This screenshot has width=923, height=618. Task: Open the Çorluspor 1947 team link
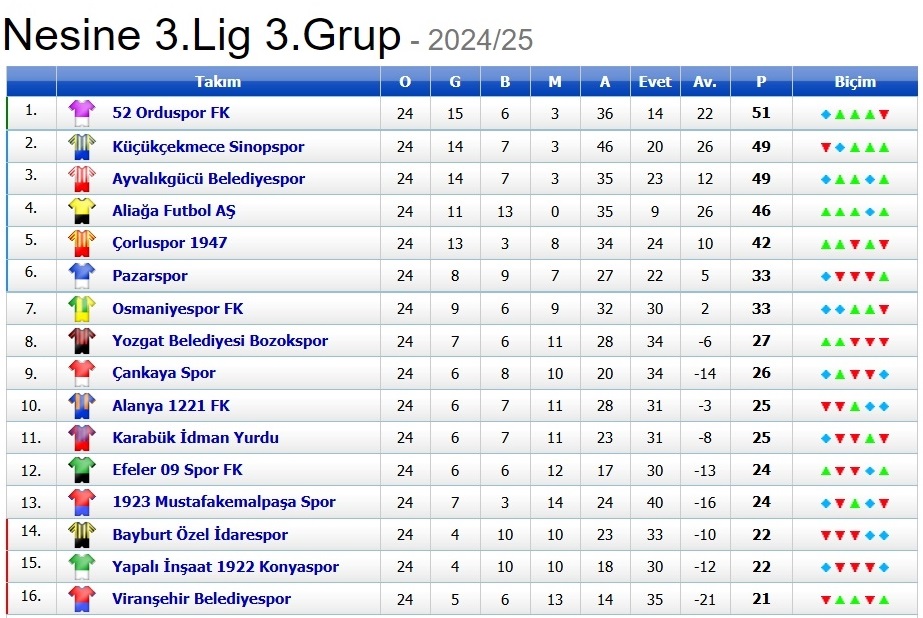[169, 243]
